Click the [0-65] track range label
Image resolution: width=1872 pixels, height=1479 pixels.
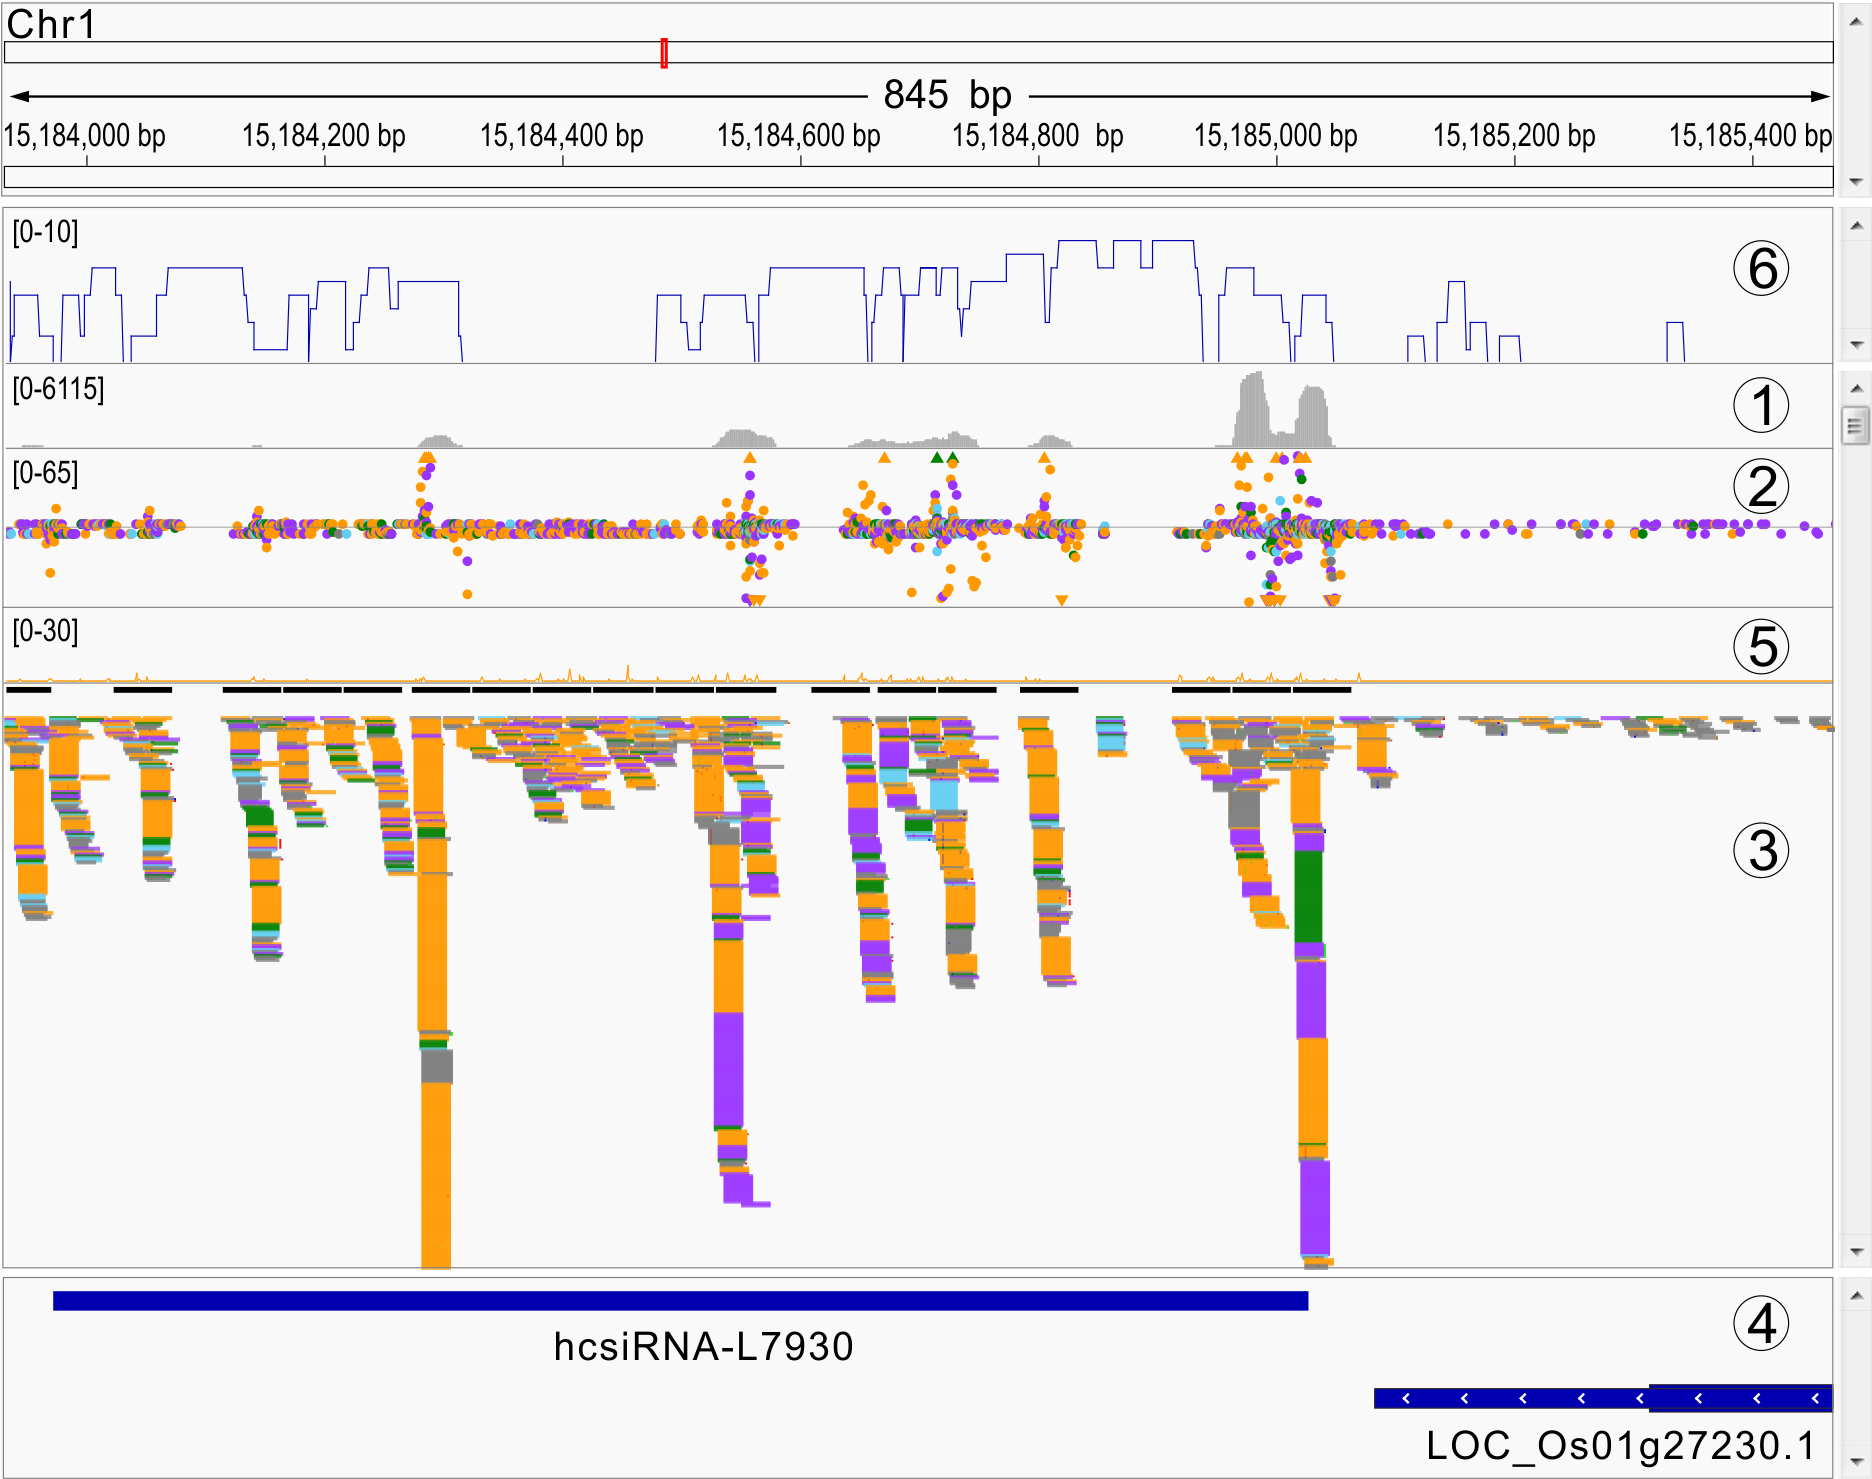[45, 472]
